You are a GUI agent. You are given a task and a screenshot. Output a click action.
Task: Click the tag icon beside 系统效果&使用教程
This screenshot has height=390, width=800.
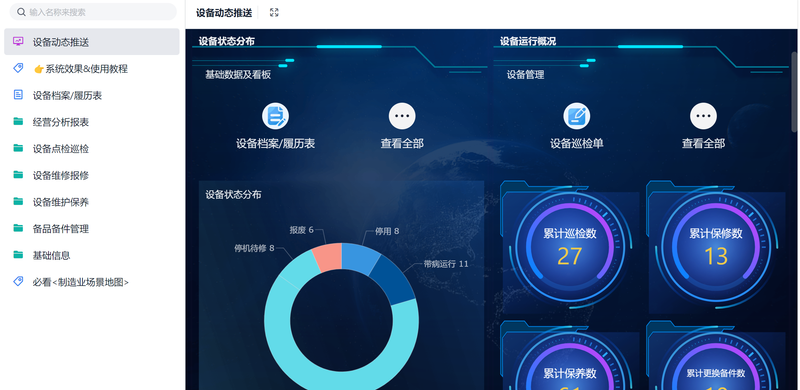click(18, 68)
